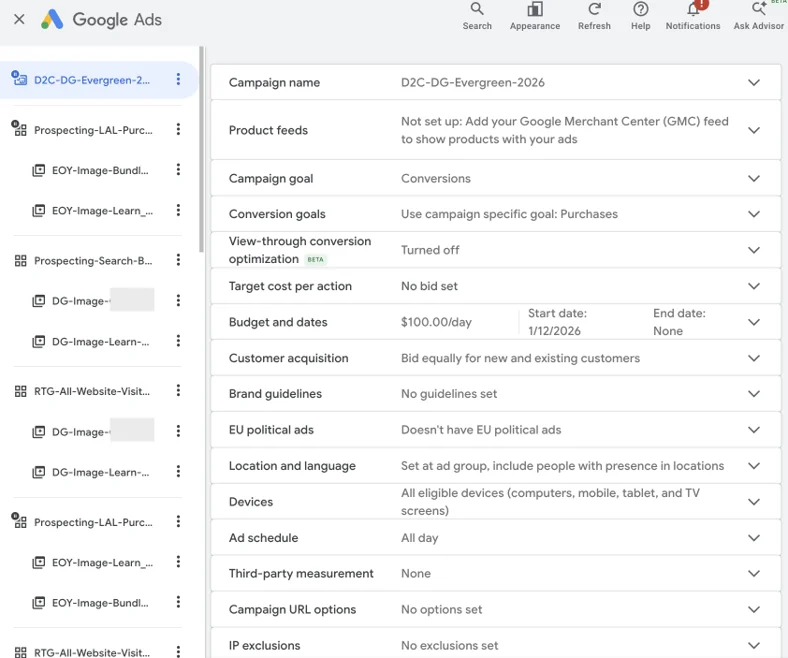The width and height of the screenshot is (788, 658).
Task: Expand the Conversion goals row chevron
Action: pyautogui.click(x=753, y=214)
